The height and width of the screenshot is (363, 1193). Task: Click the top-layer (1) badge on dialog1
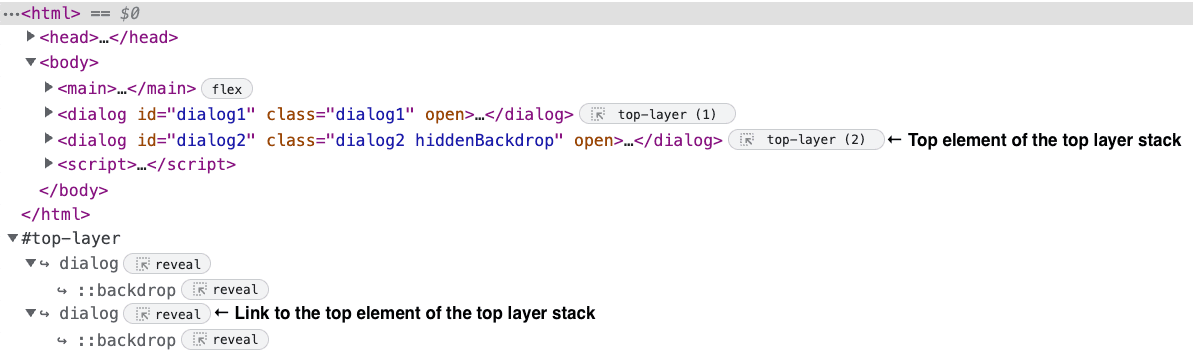657,115
